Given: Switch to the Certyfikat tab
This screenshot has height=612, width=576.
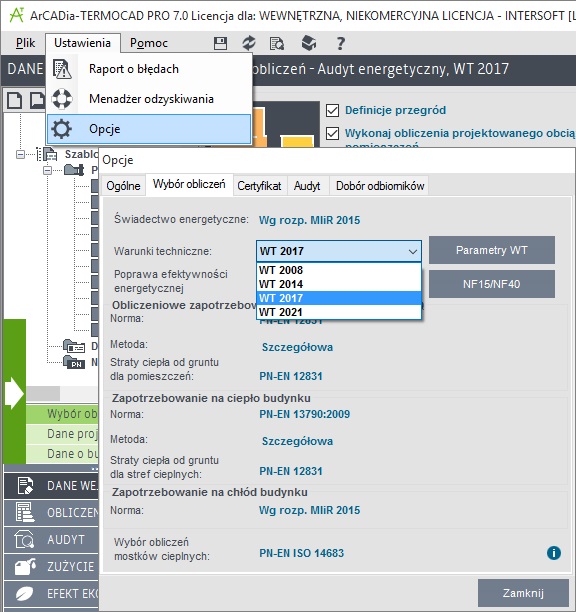Looking at the screenshot, I should click(x=259, y=186).
